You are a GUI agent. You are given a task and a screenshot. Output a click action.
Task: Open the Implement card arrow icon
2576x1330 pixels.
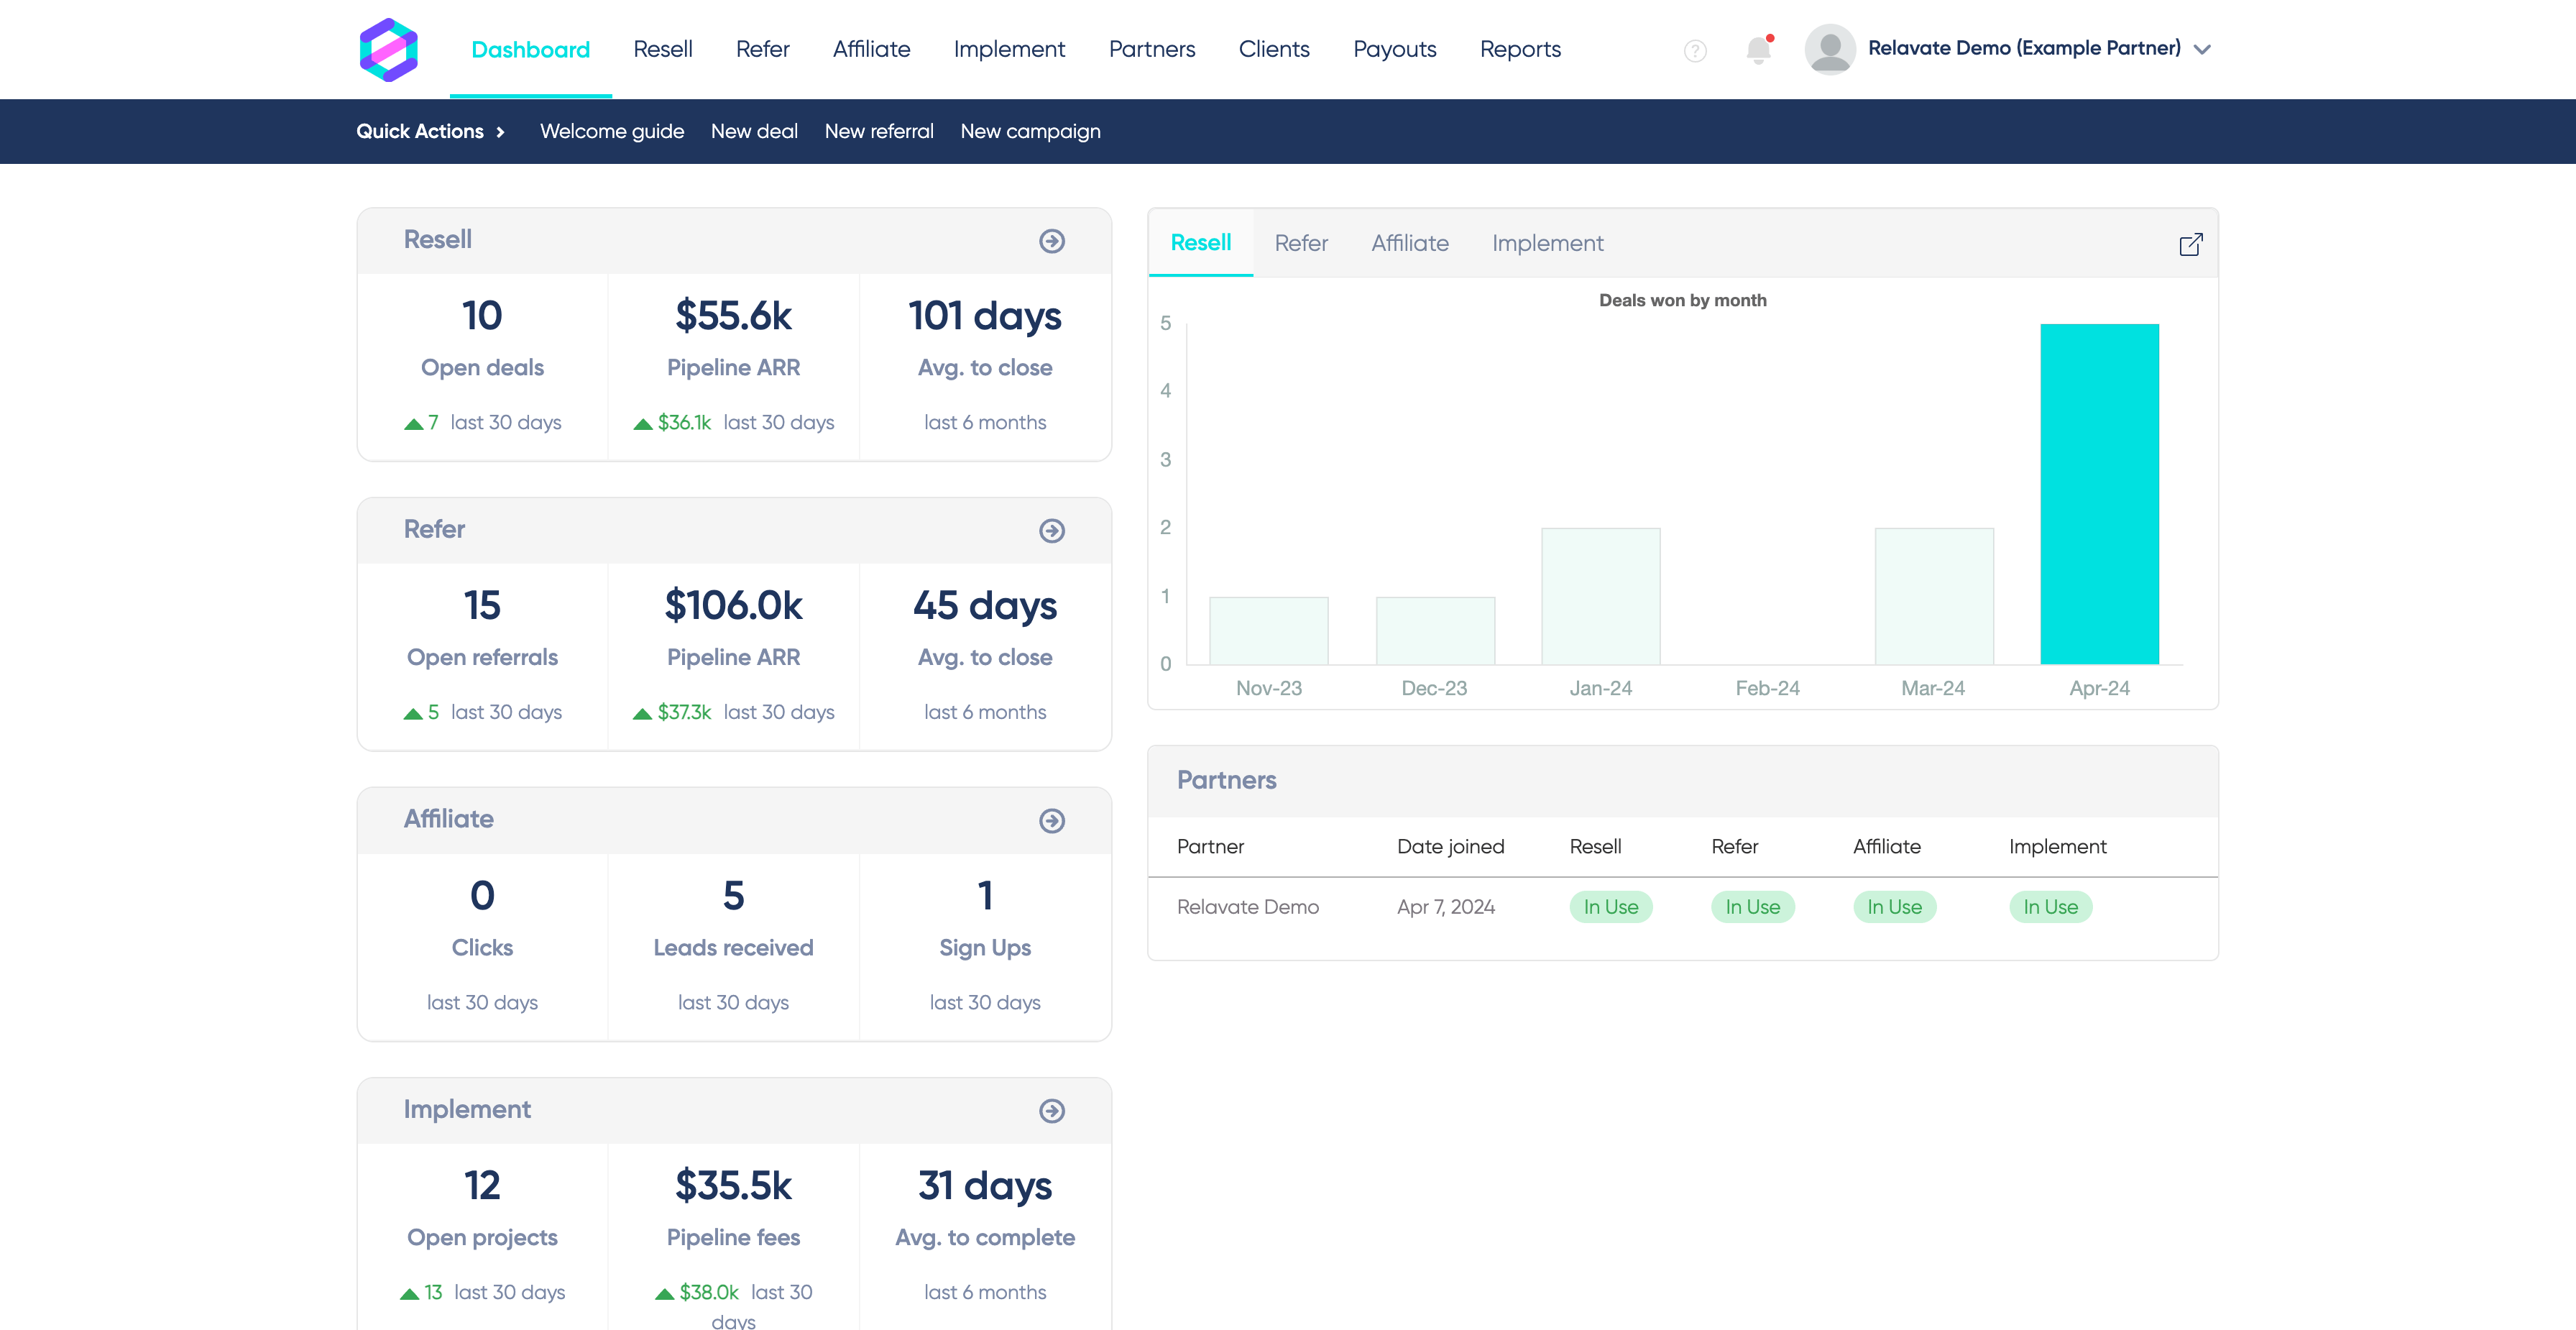(x=1051, y=1111)
